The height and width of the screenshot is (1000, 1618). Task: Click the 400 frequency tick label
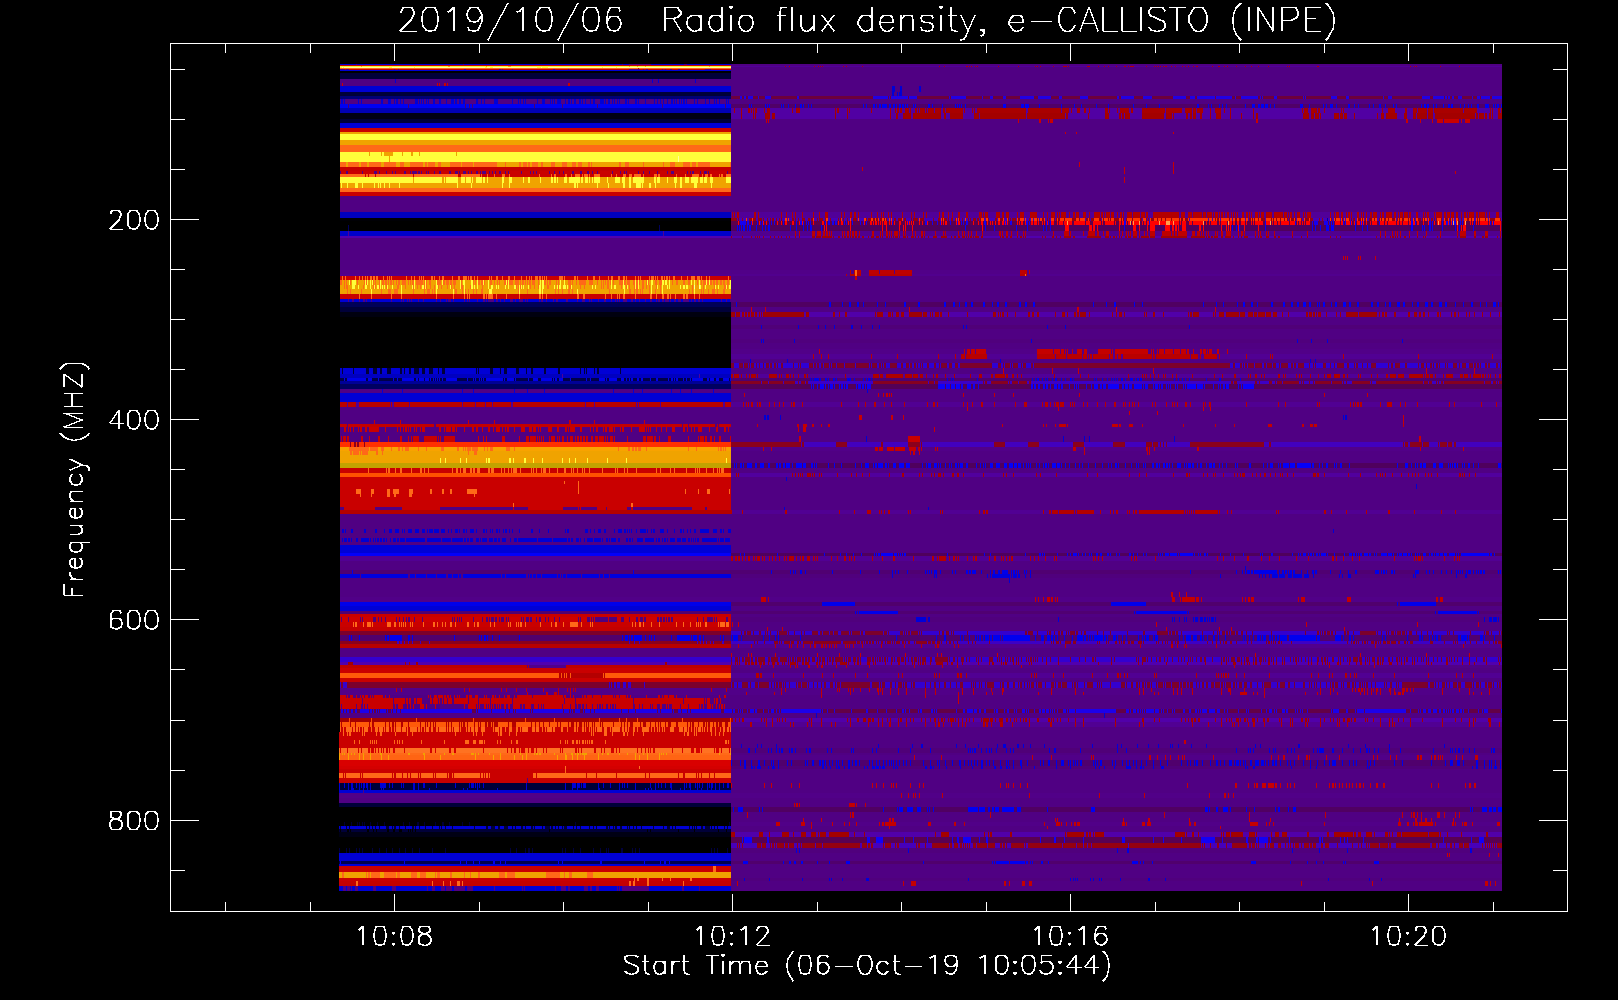[x=134, y=420]
